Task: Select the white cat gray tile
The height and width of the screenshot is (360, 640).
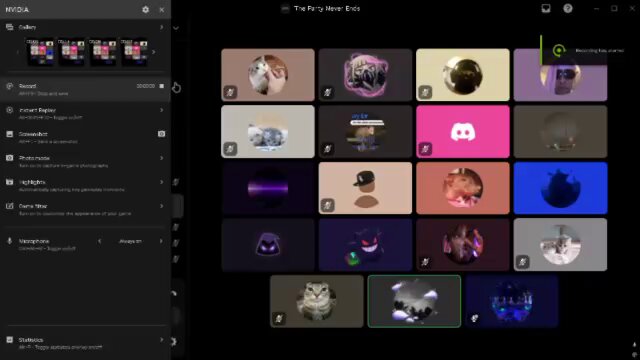Action: click(560, 244)
